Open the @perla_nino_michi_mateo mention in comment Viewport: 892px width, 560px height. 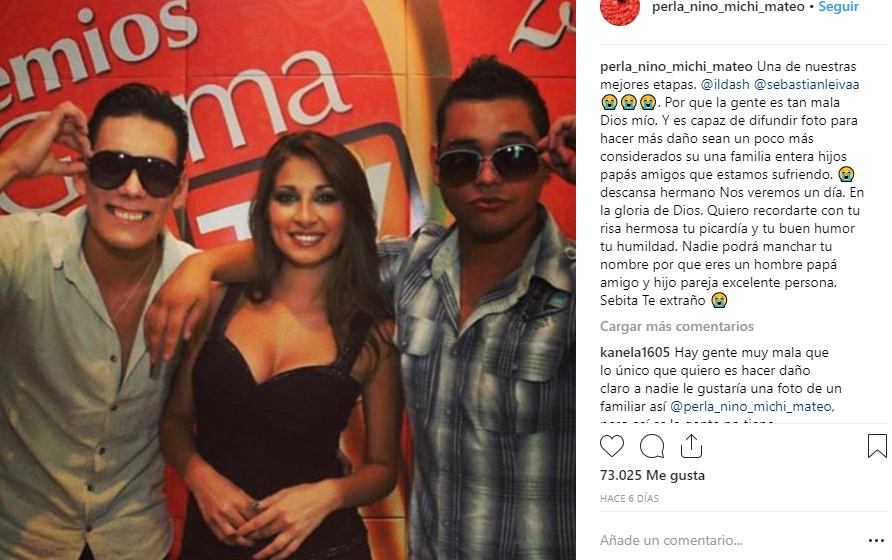pyautogui.click(x=752, y=407)
